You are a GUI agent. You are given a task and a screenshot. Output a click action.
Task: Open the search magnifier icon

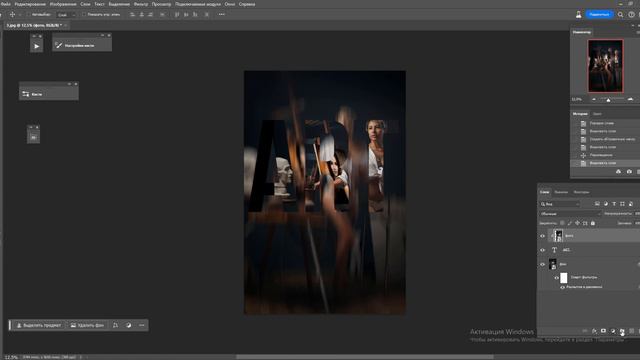click(620, 14)
